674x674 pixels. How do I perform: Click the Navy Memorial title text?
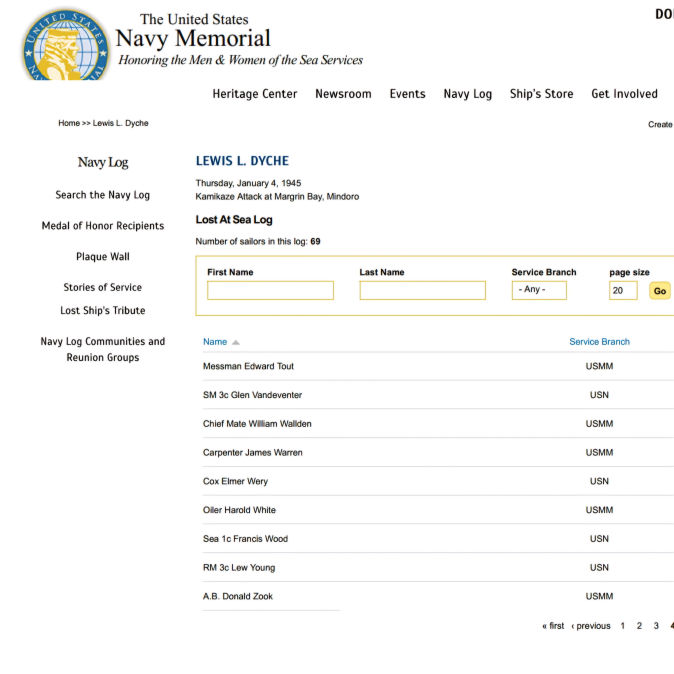click(193, 38)
